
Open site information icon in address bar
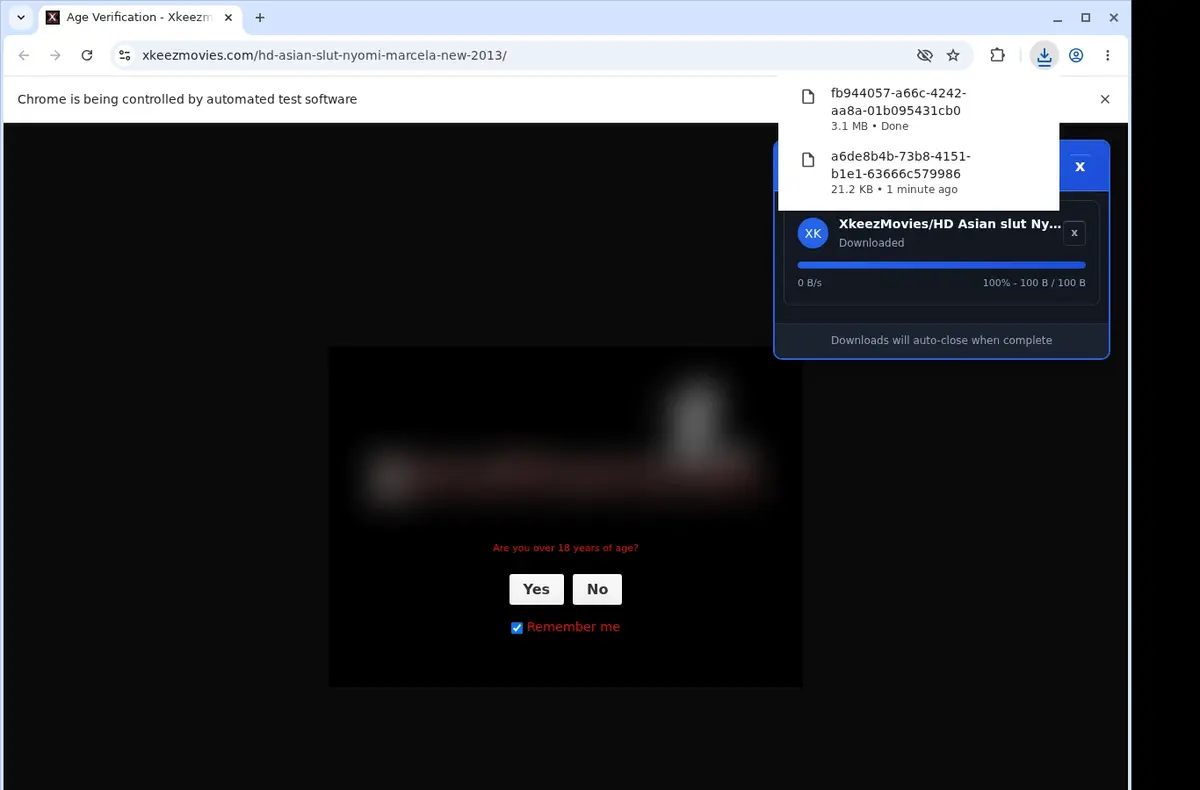pos(124,56)
